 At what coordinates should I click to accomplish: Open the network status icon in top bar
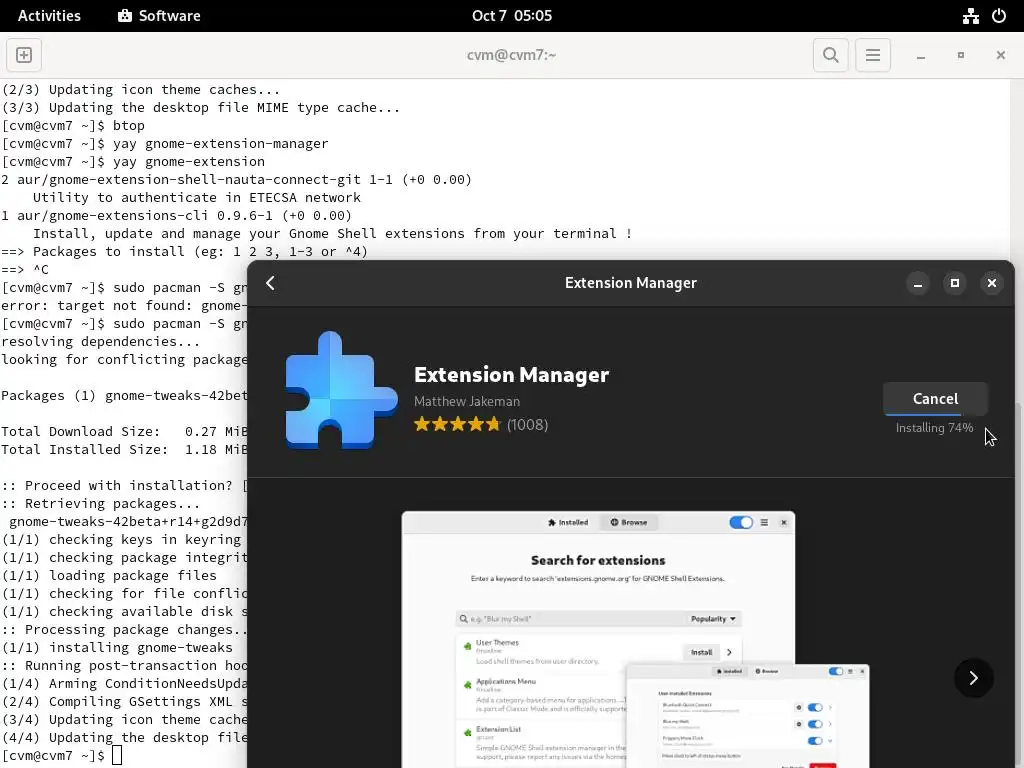tap(970, 16)
